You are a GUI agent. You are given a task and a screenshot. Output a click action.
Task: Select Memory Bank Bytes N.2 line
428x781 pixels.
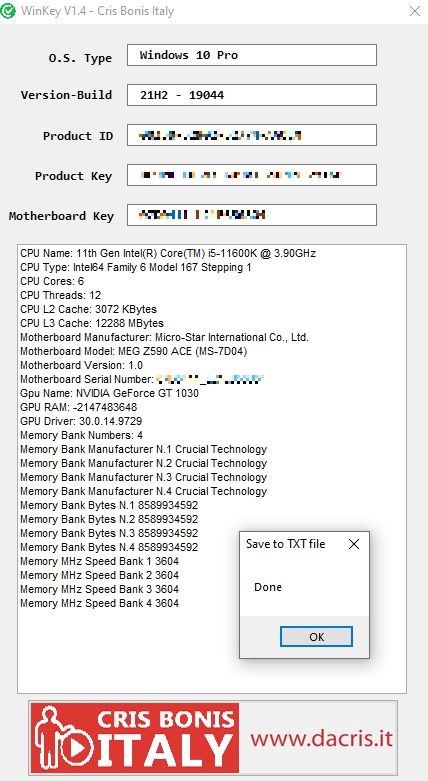(109, 519)
